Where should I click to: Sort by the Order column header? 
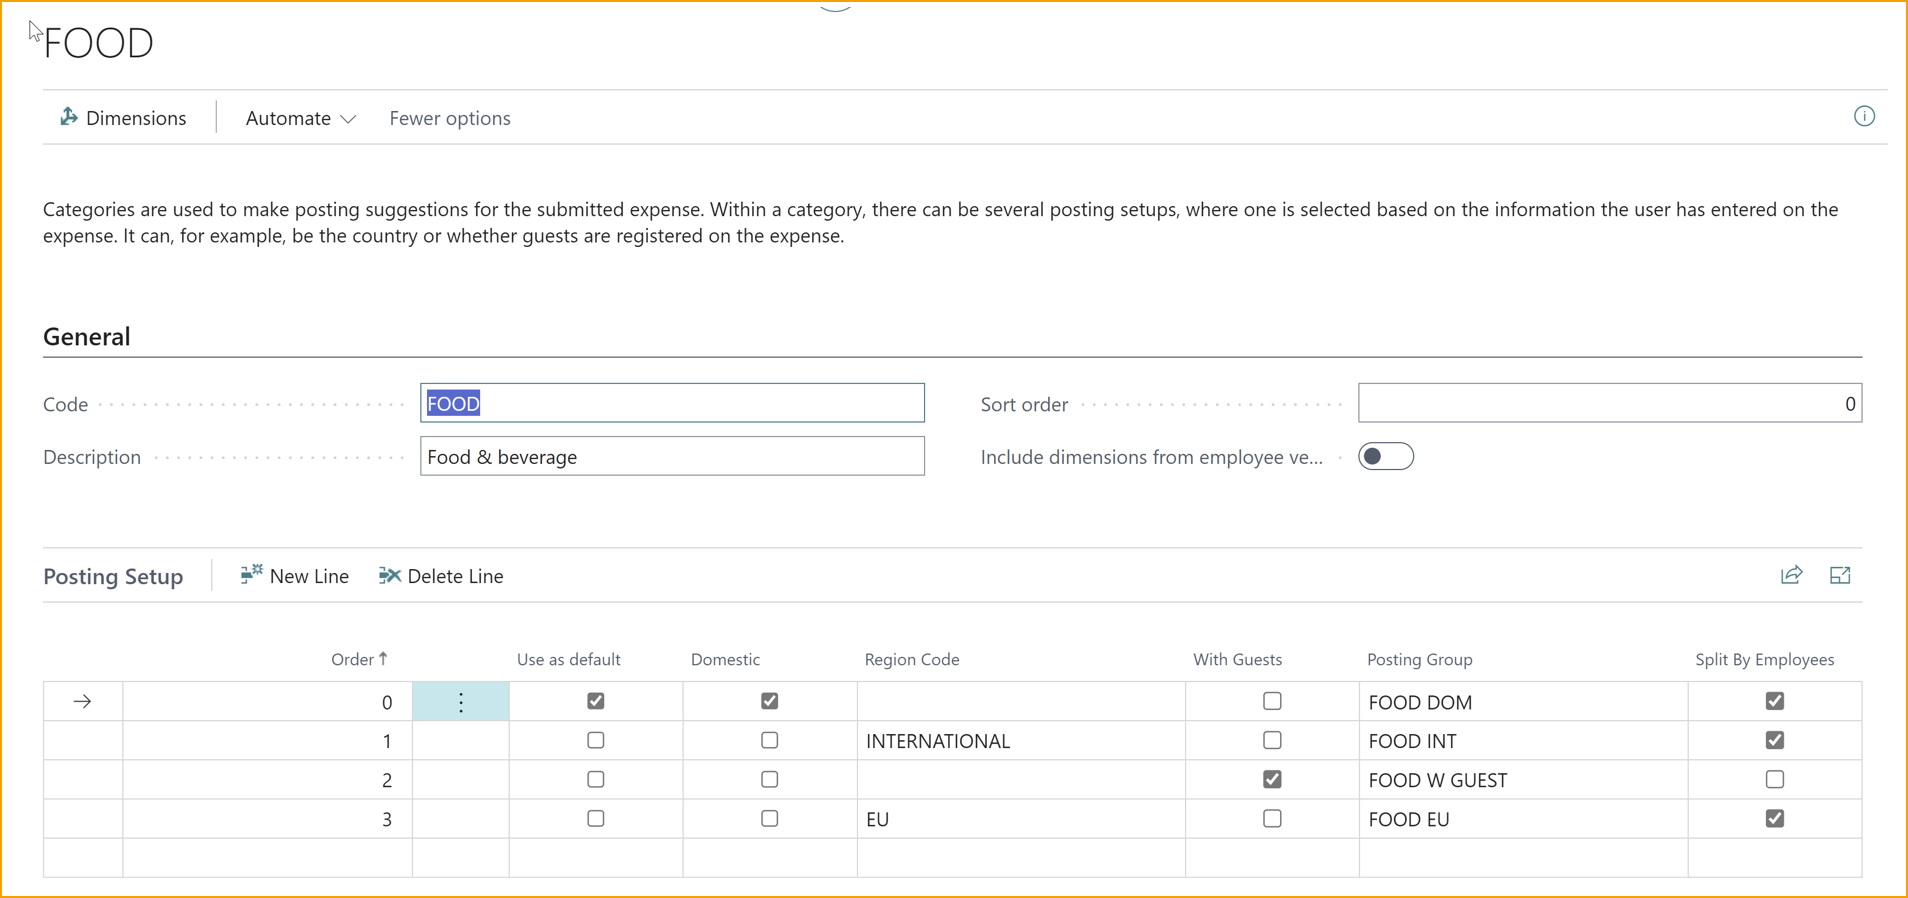click(359, 659)
